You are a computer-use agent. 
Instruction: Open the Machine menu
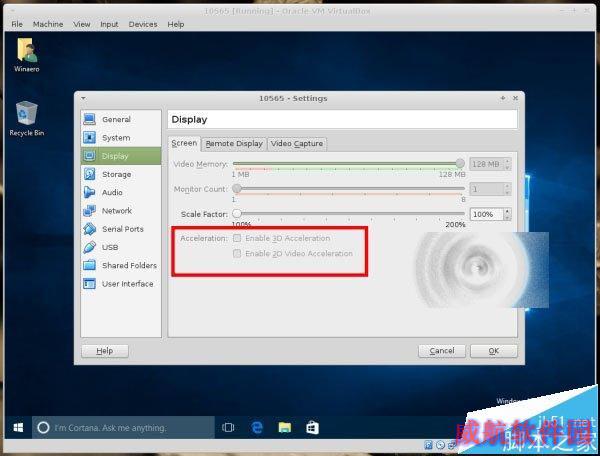[x=48, y=24]
